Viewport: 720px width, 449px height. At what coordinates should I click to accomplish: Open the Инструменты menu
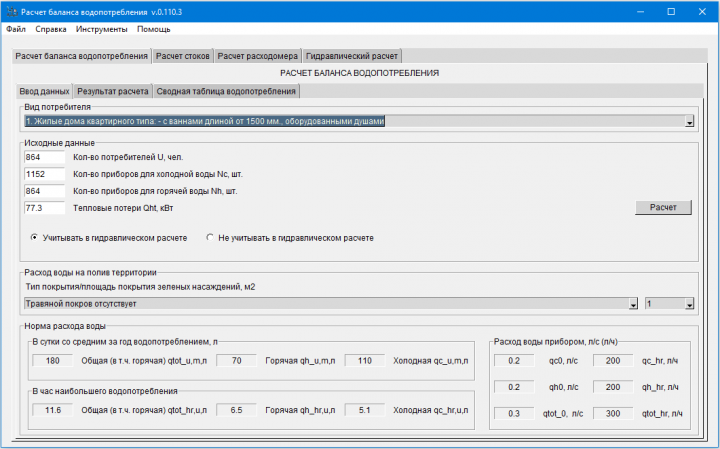click(x=101, y=29)
